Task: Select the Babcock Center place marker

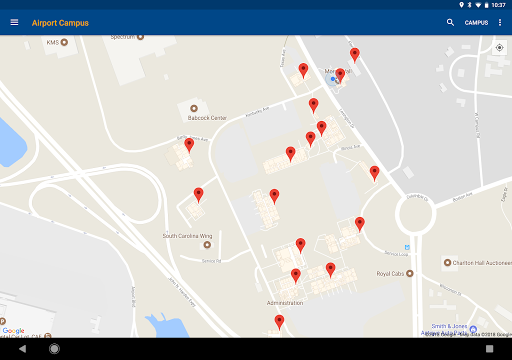Action: click(194, 108)
